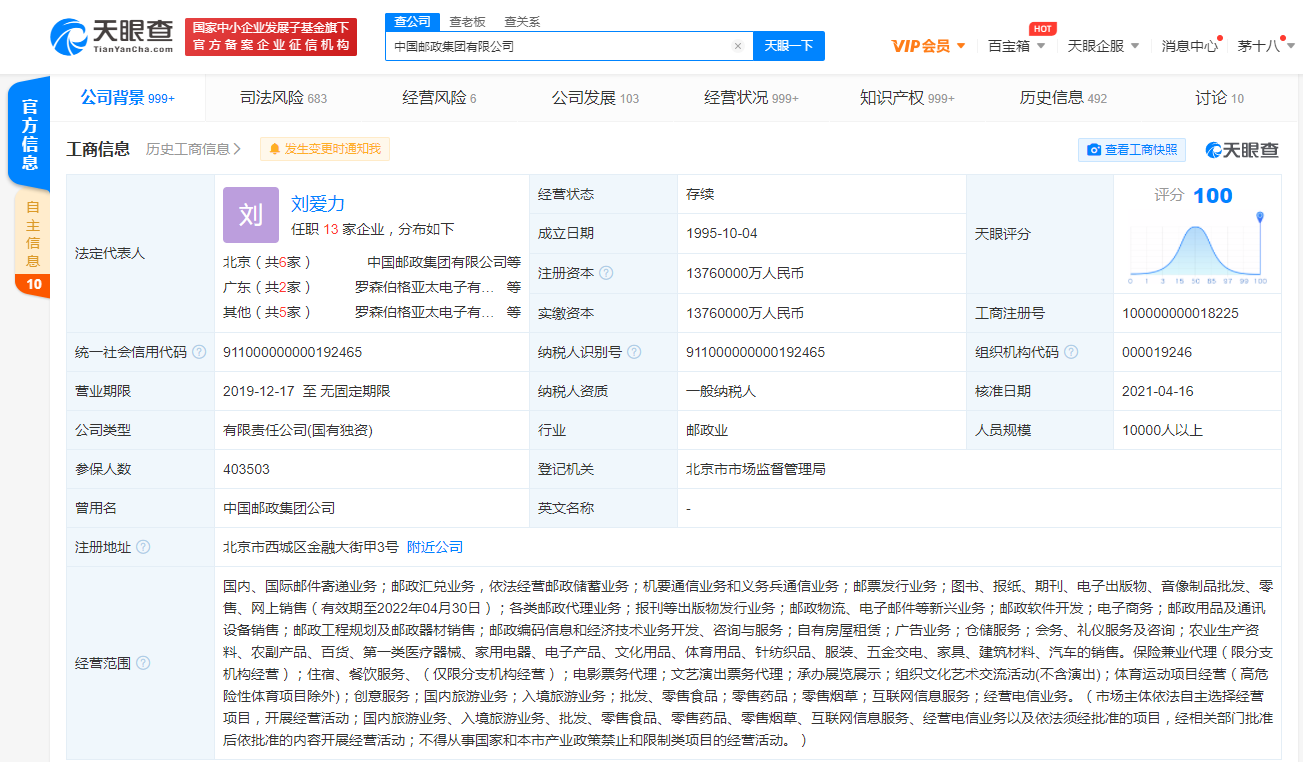Image resolution: width=1303 pixels, height=762 pixels.
Task: Select the 自主信息 side tab
Action: [32, 234]
